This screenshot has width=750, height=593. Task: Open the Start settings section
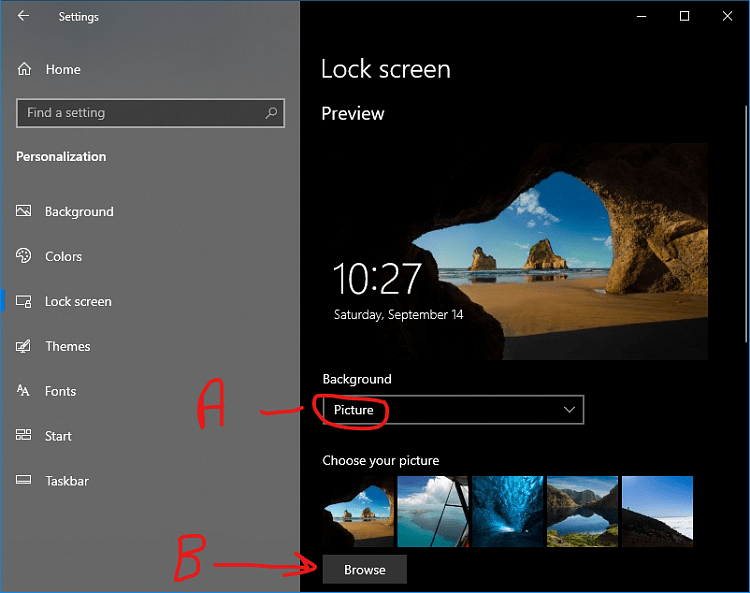(58, 436)
